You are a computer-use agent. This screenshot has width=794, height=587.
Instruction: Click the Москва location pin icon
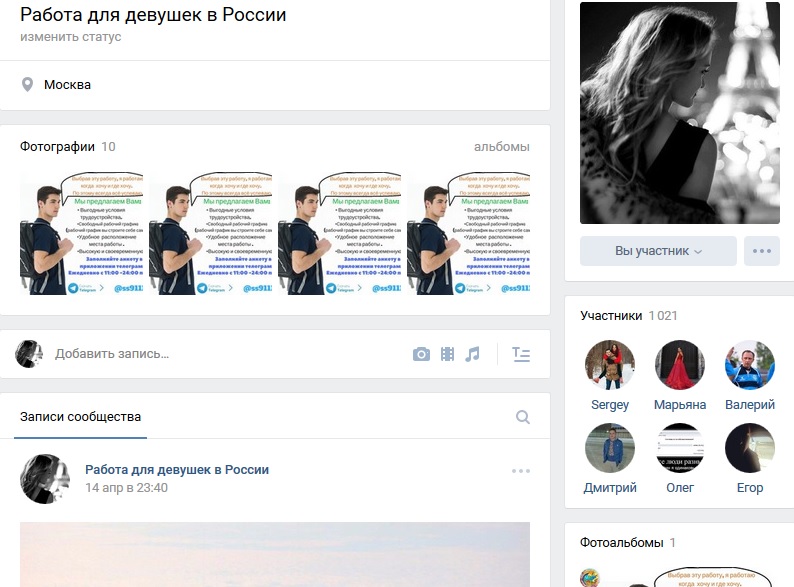pos(27,85)
